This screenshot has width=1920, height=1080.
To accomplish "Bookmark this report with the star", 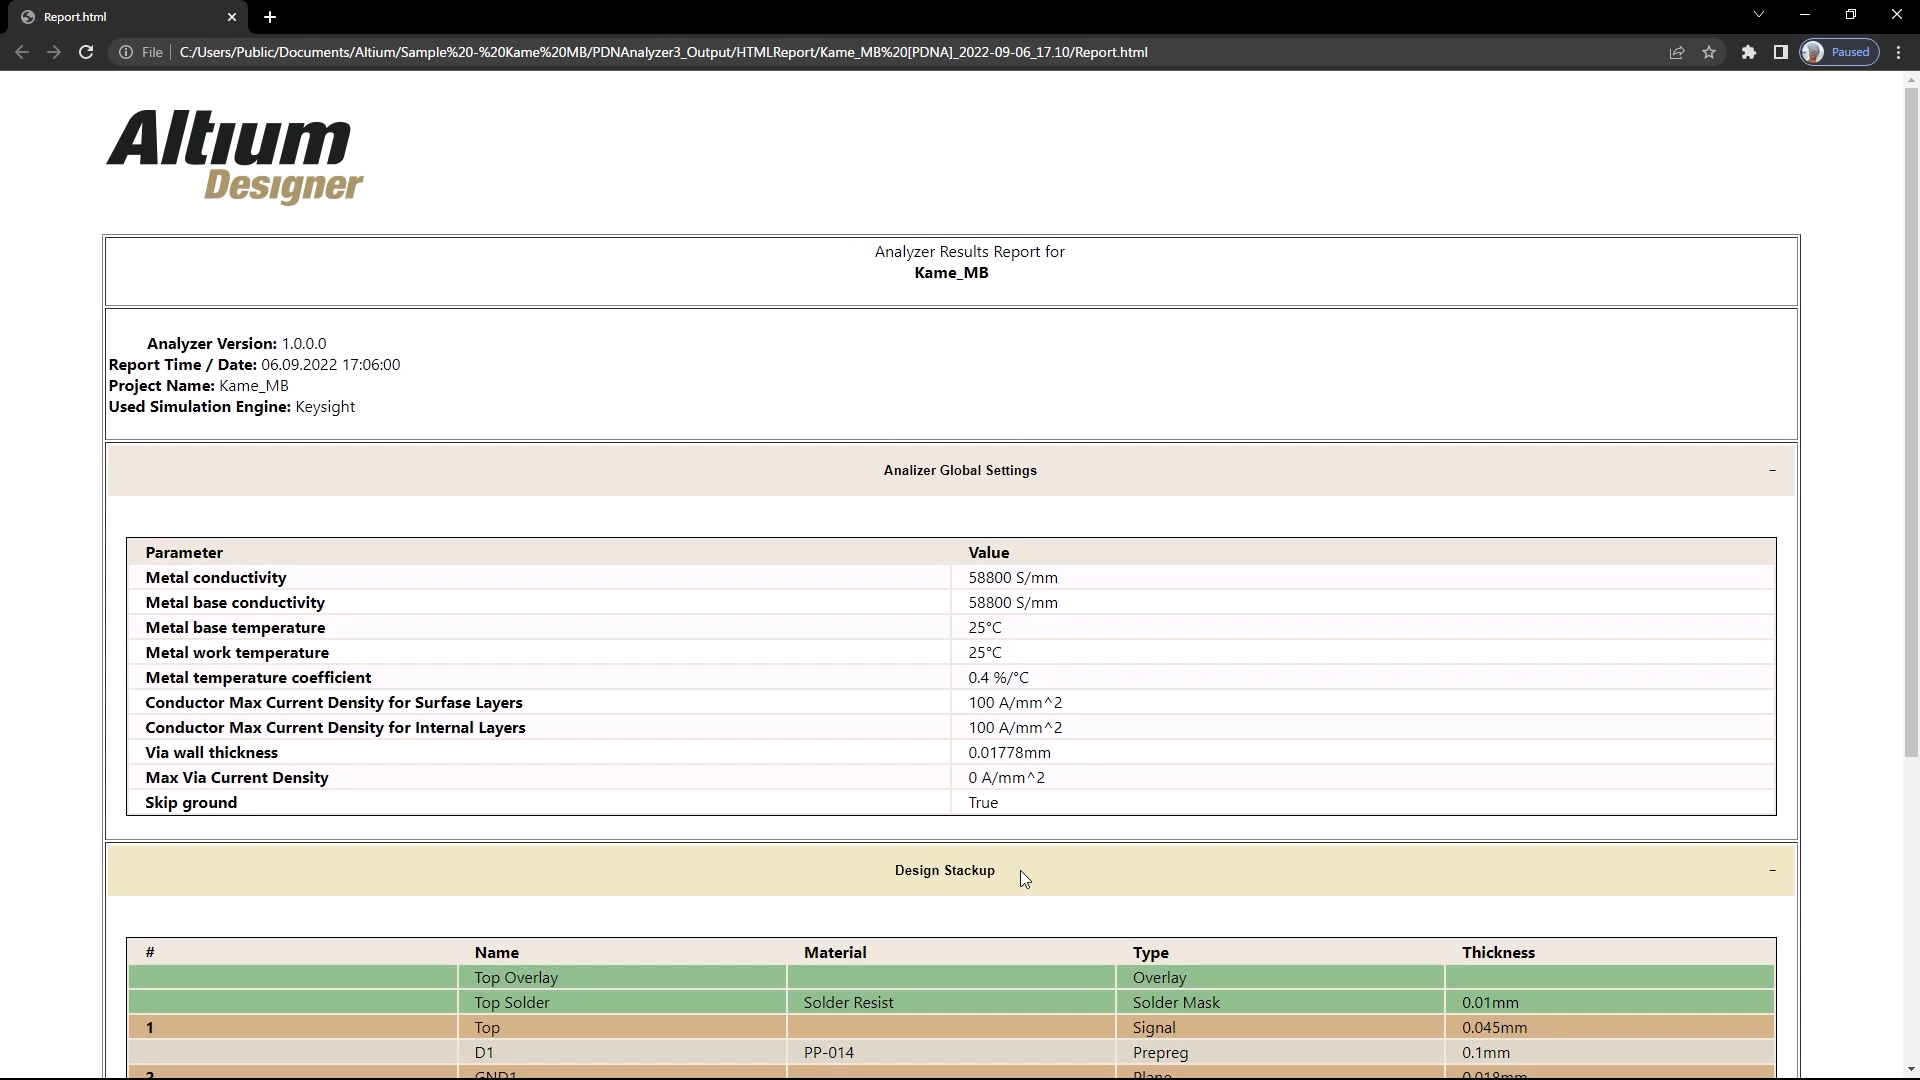I will (1709, 52).
